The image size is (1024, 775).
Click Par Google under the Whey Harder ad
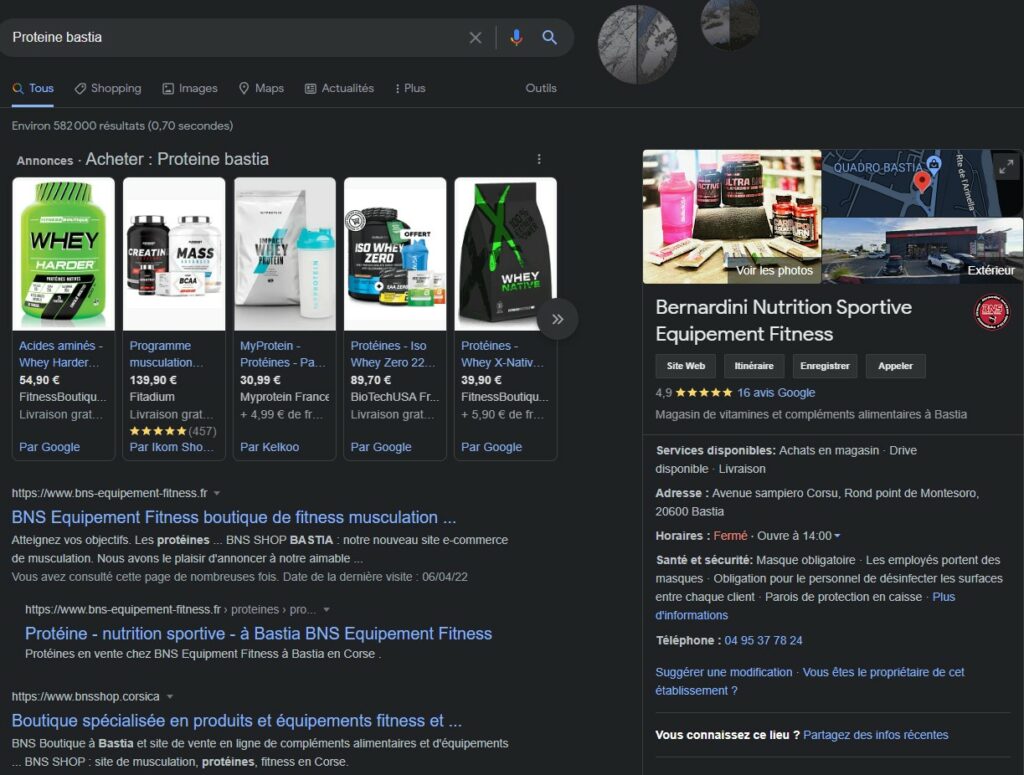(50, 447)
